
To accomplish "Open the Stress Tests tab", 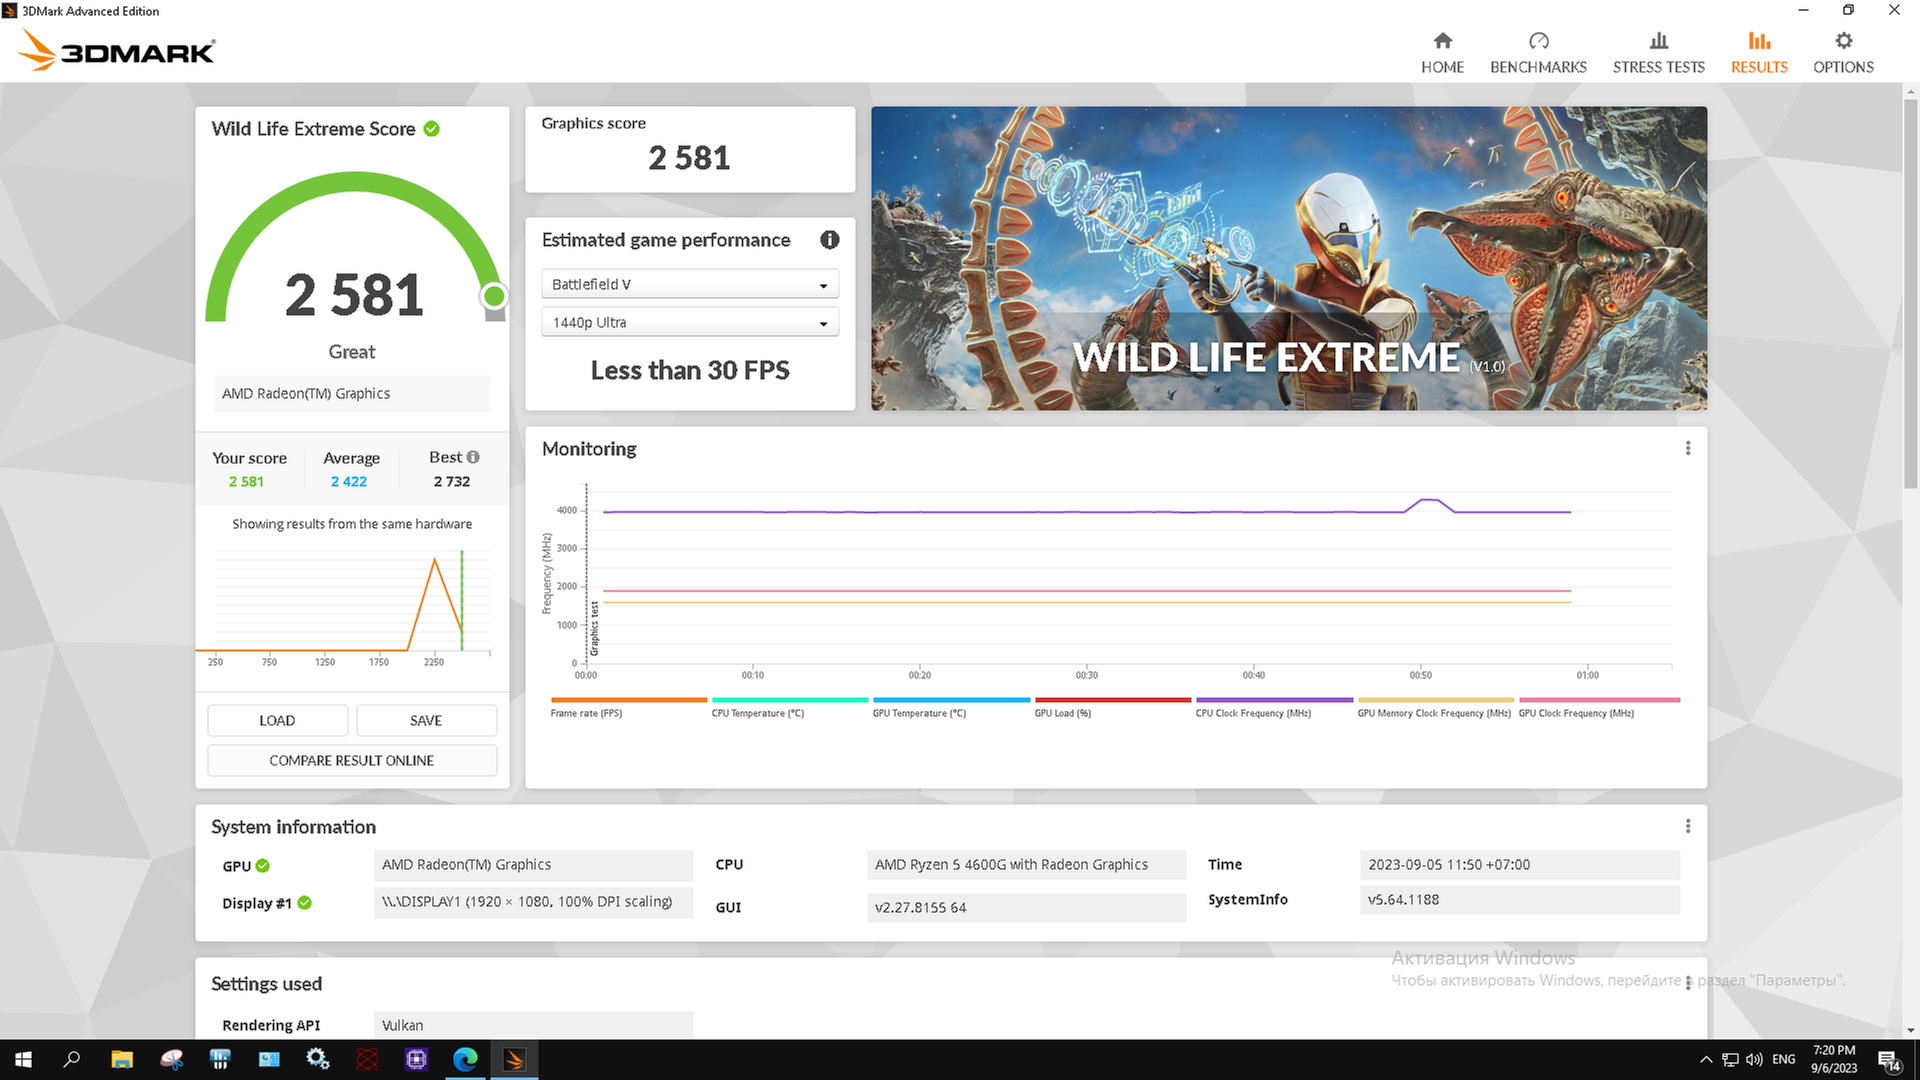I will click(1658, 53).
